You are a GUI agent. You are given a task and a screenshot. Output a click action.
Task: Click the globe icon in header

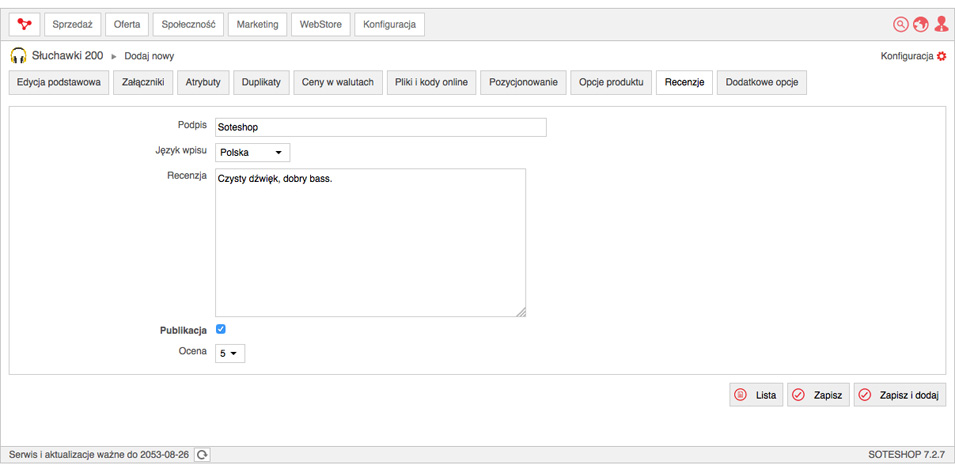[x=920, y=24]
